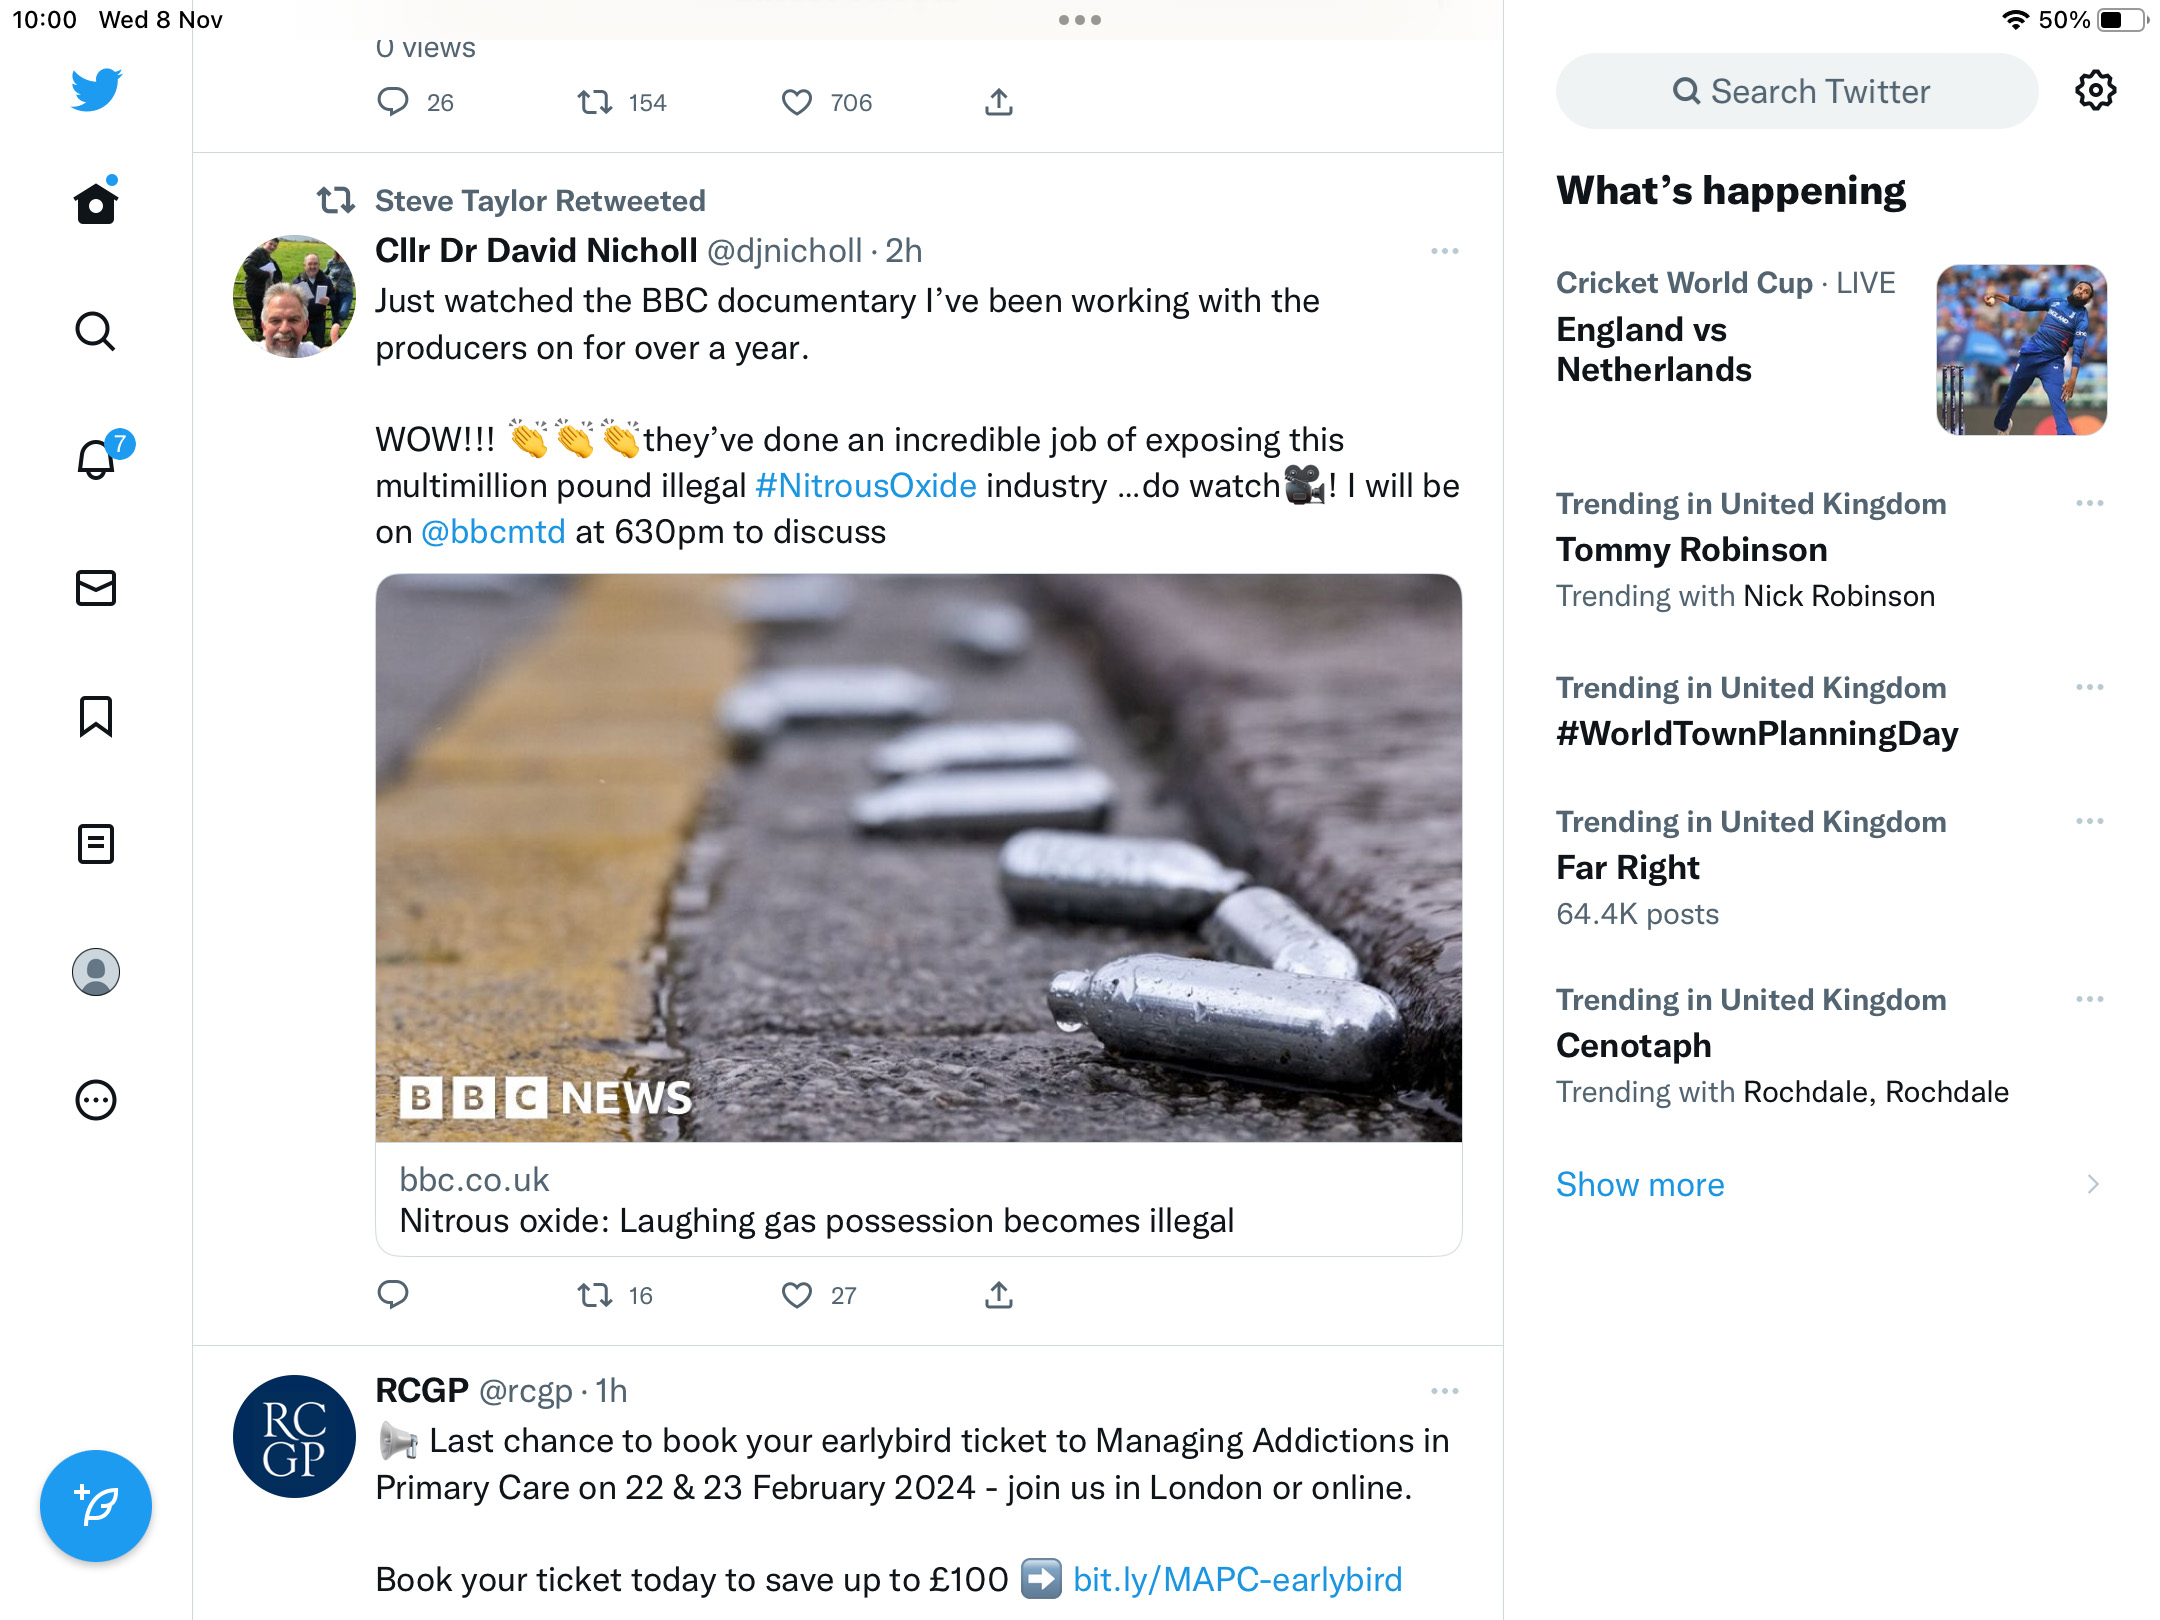Tap the Wi-Fi status icon
The image size is (2160, 1620).
(2014, 20)
